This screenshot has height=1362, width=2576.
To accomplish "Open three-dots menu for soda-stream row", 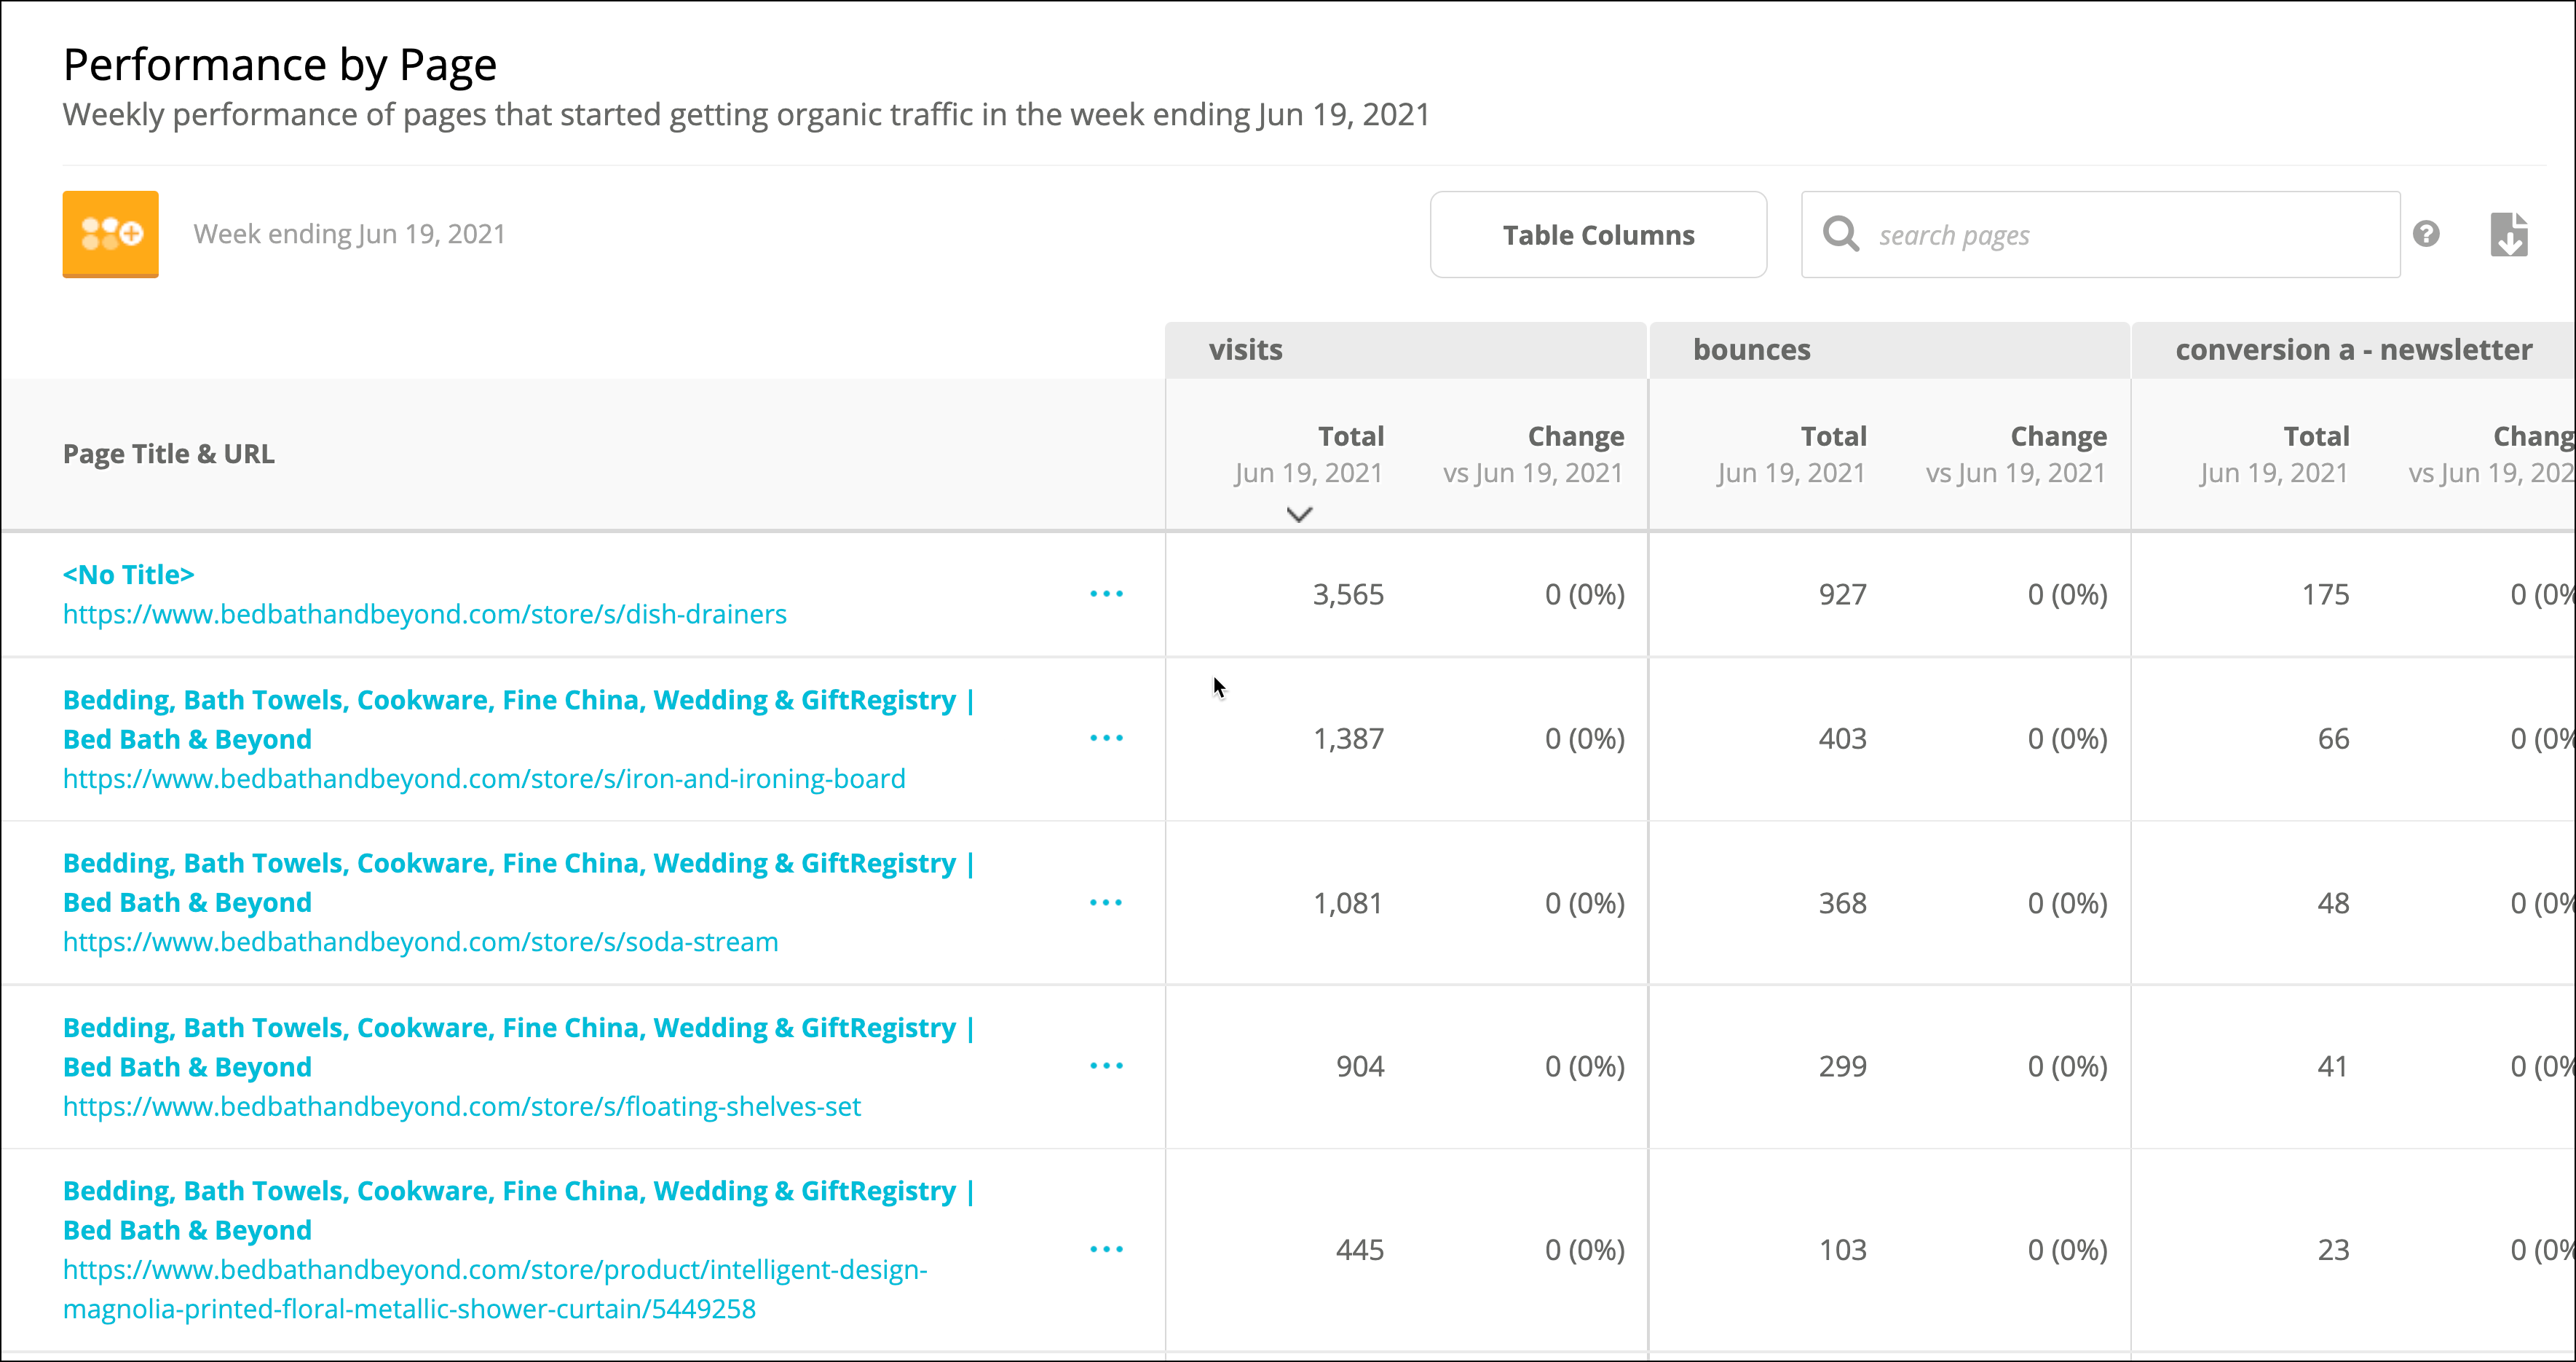I will 1106,902.
